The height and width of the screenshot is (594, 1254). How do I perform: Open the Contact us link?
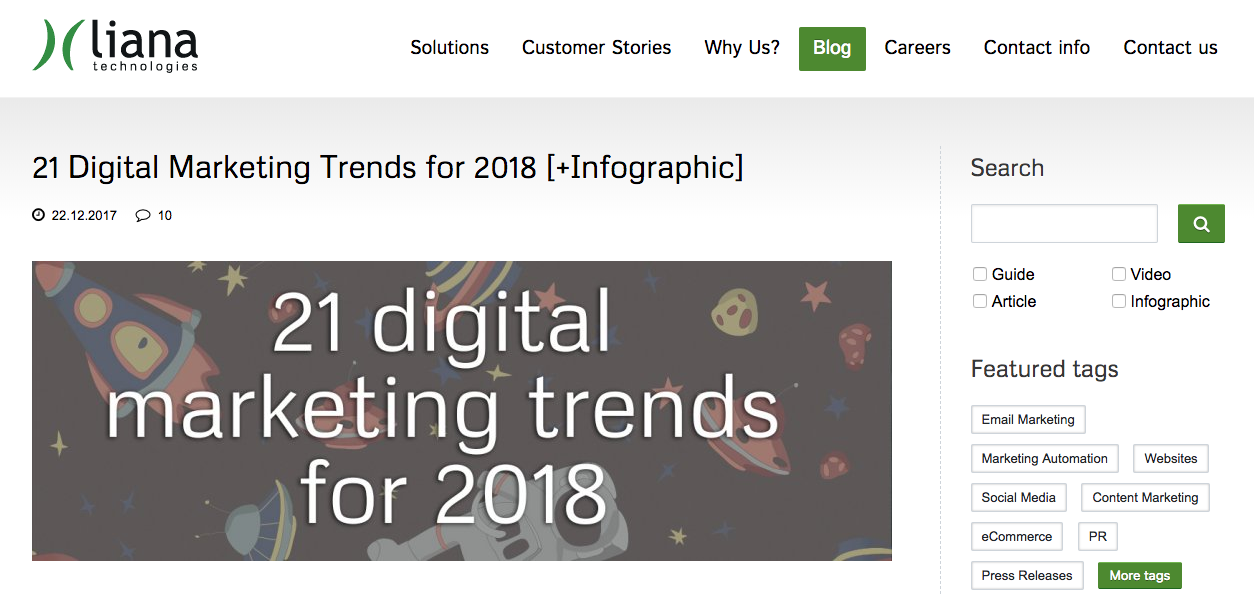(x=1170, y=48)
